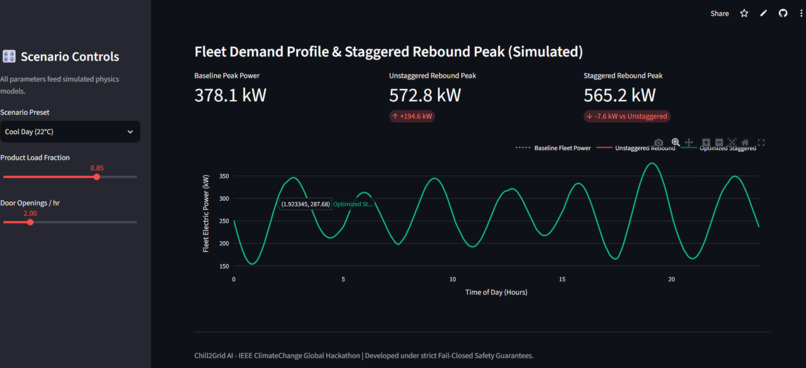Click the 565.2 kW staggered peak value

tap(620, 96)
